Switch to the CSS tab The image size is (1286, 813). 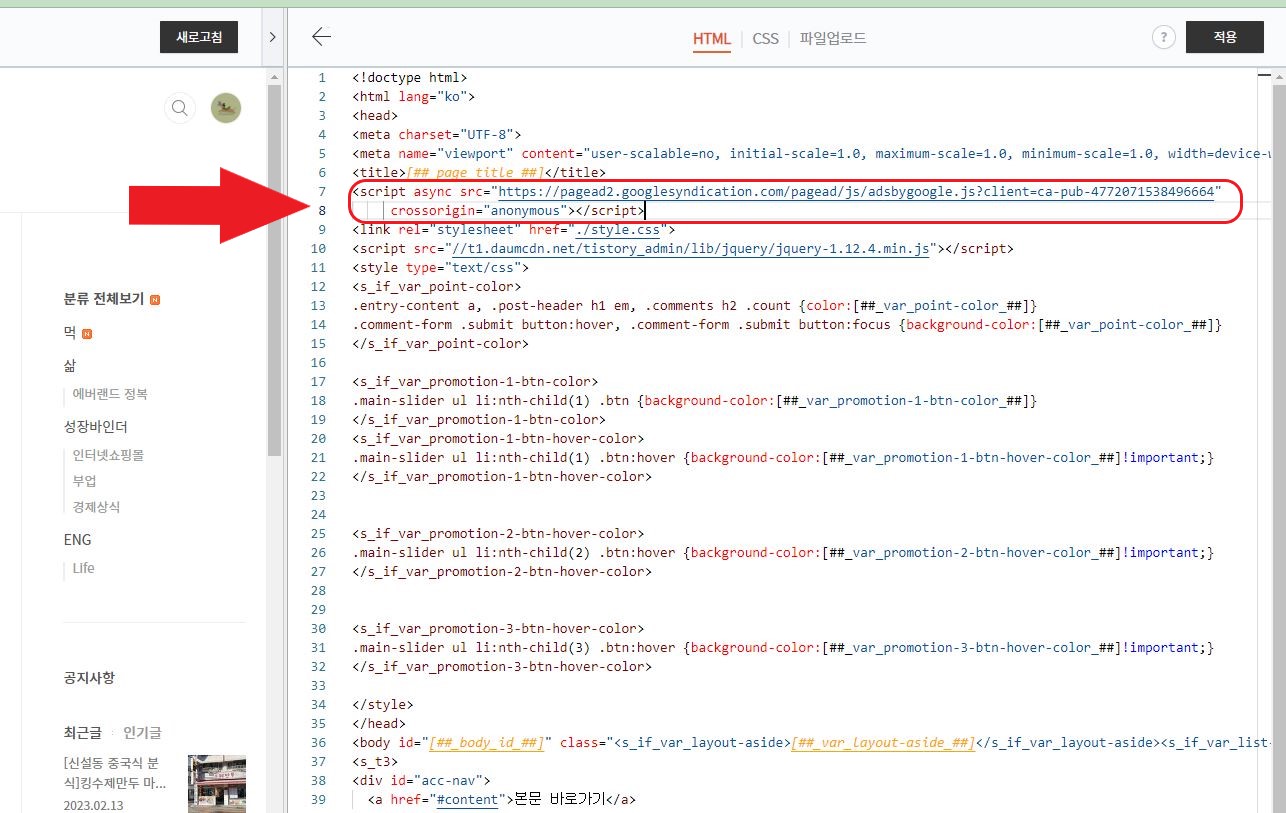coord(765,38)
